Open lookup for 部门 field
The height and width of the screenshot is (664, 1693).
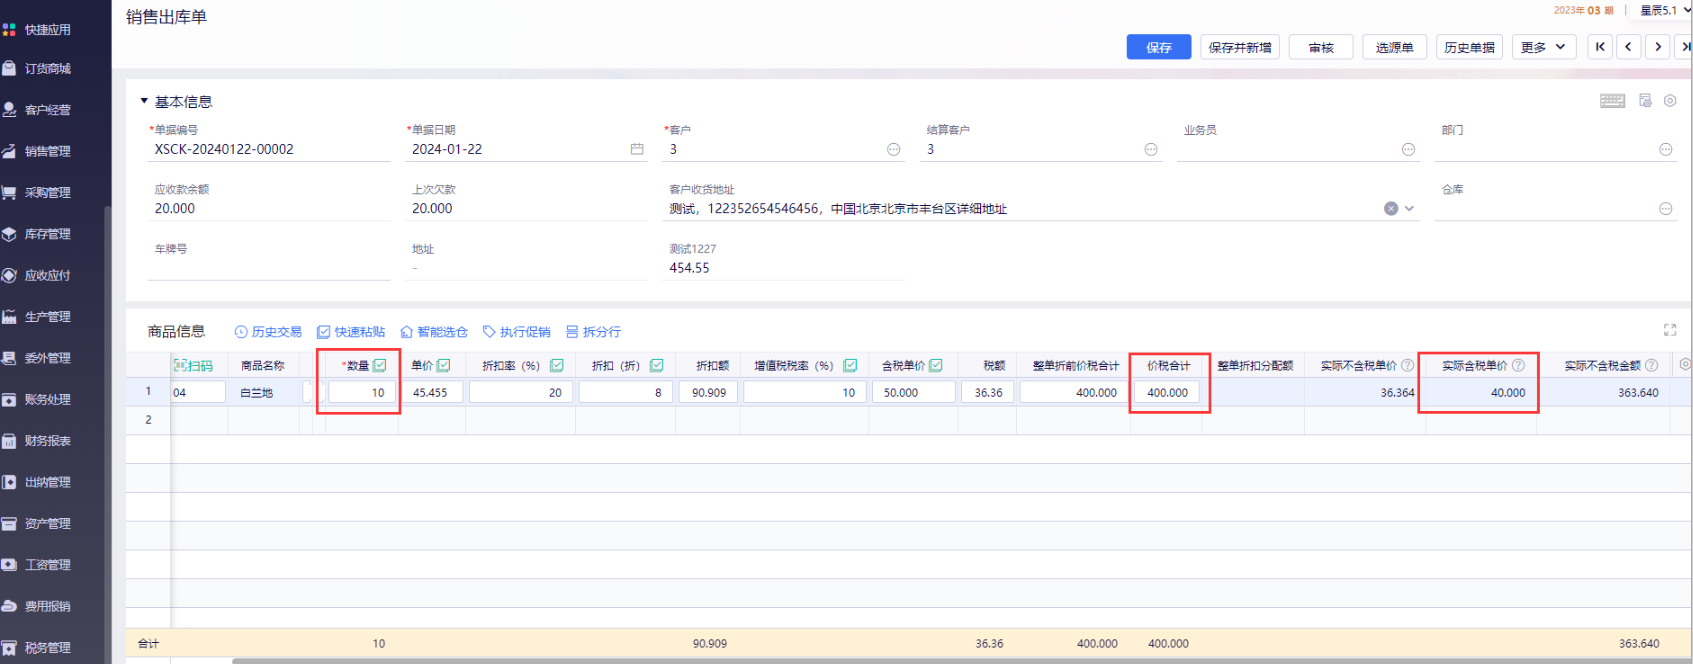[1666, 149]
